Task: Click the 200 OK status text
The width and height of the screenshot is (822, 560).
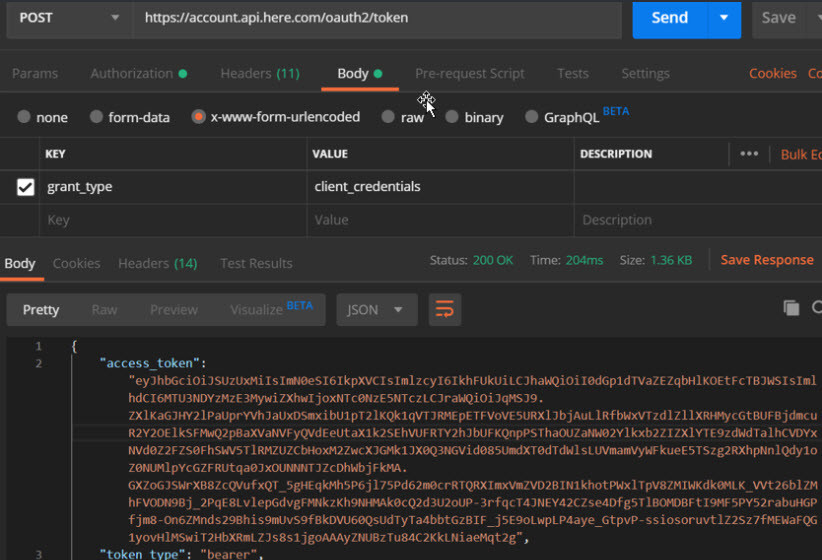Action: [x=493, y=260]
